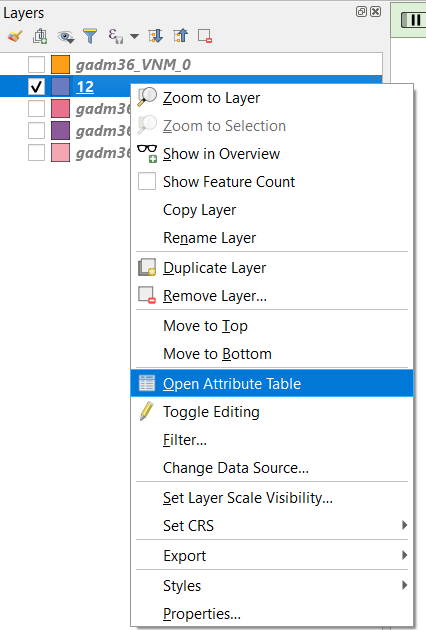Viewport: 426px width, 630px height.
Task: Open dropdown arrow next to expression filter
Action: click(x=134, y=37)
